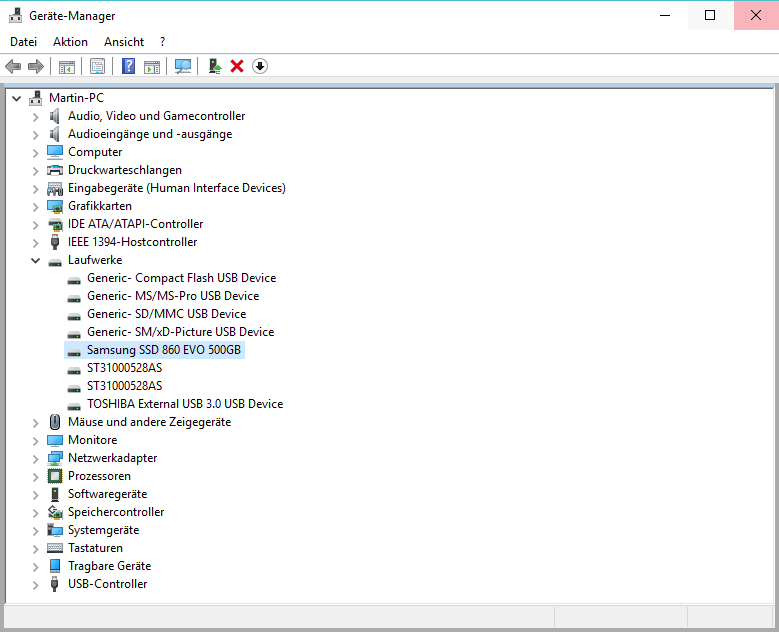Select TOSHIBA External USB 3.0 USB Device
The width and height of the screenshot is (779, 632).
pos(185,404)
